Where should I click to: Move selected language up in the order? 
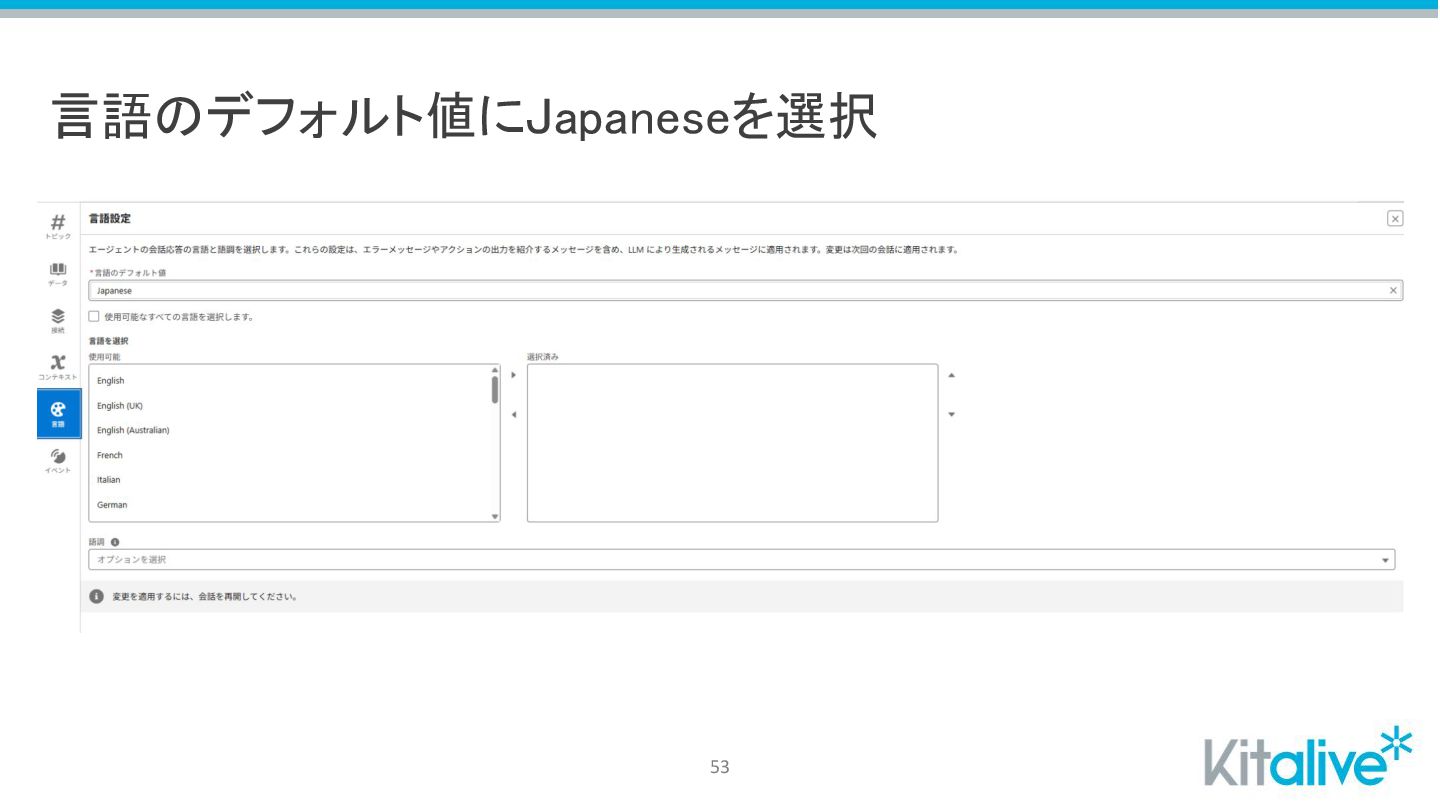(x=951, y=375)
